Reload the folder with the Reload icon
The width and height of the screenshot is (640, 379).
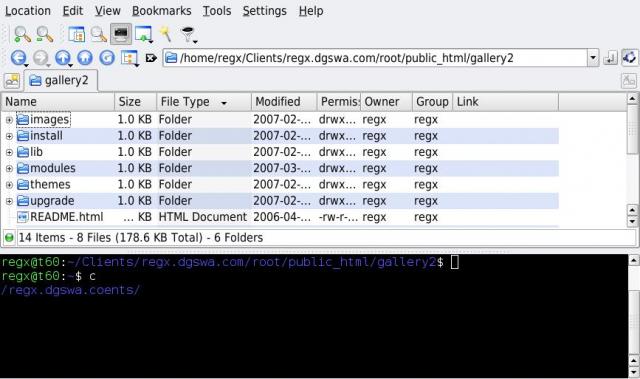pyautogui.click(x=107, y=58)
